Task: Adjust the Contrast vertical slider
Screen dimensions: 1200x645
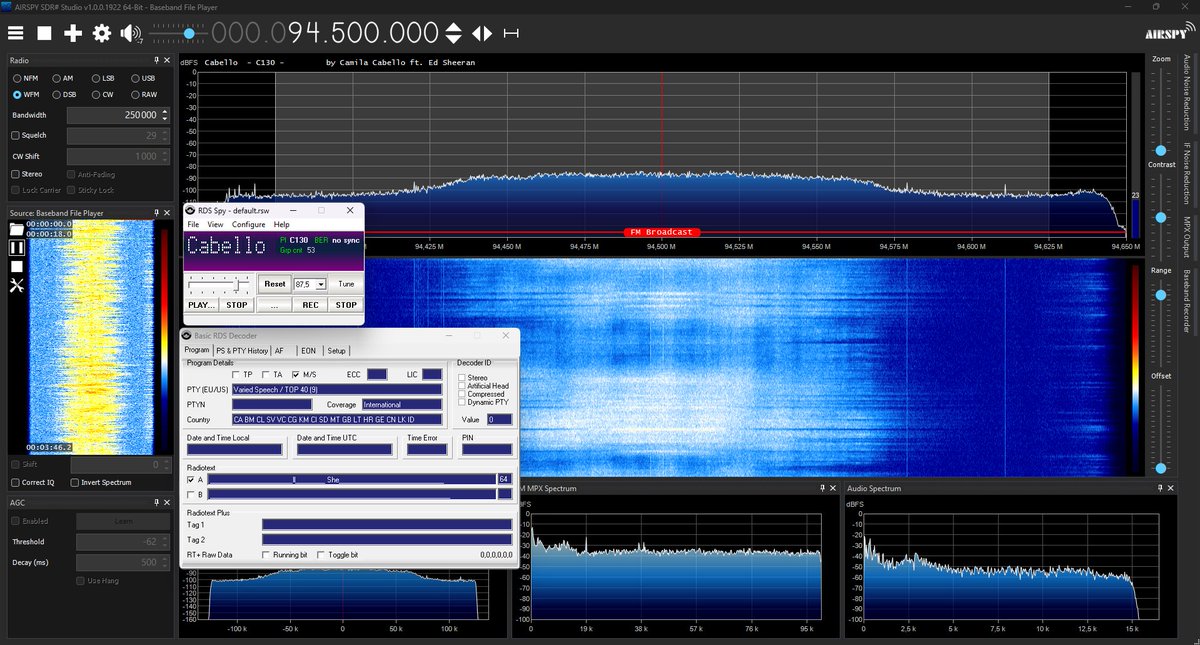Action: (x=1161, y=215)
